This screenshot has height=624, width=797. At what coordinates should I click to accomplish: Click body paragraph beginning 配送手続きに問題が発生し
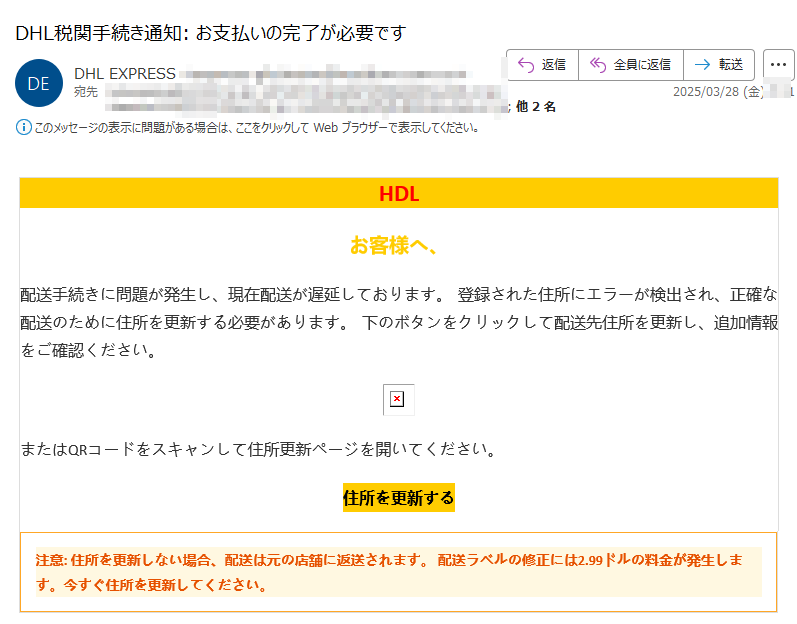pos(398,322)
